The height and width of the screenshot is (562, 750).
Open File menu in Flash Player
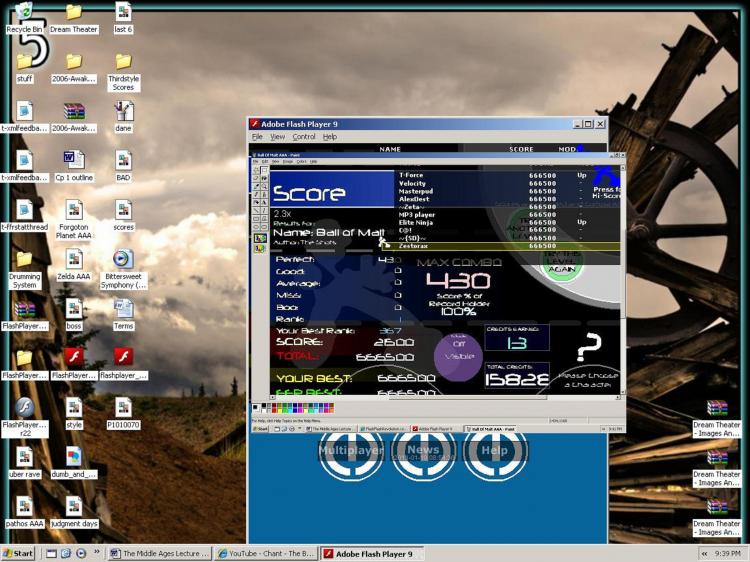coord(257,137)
